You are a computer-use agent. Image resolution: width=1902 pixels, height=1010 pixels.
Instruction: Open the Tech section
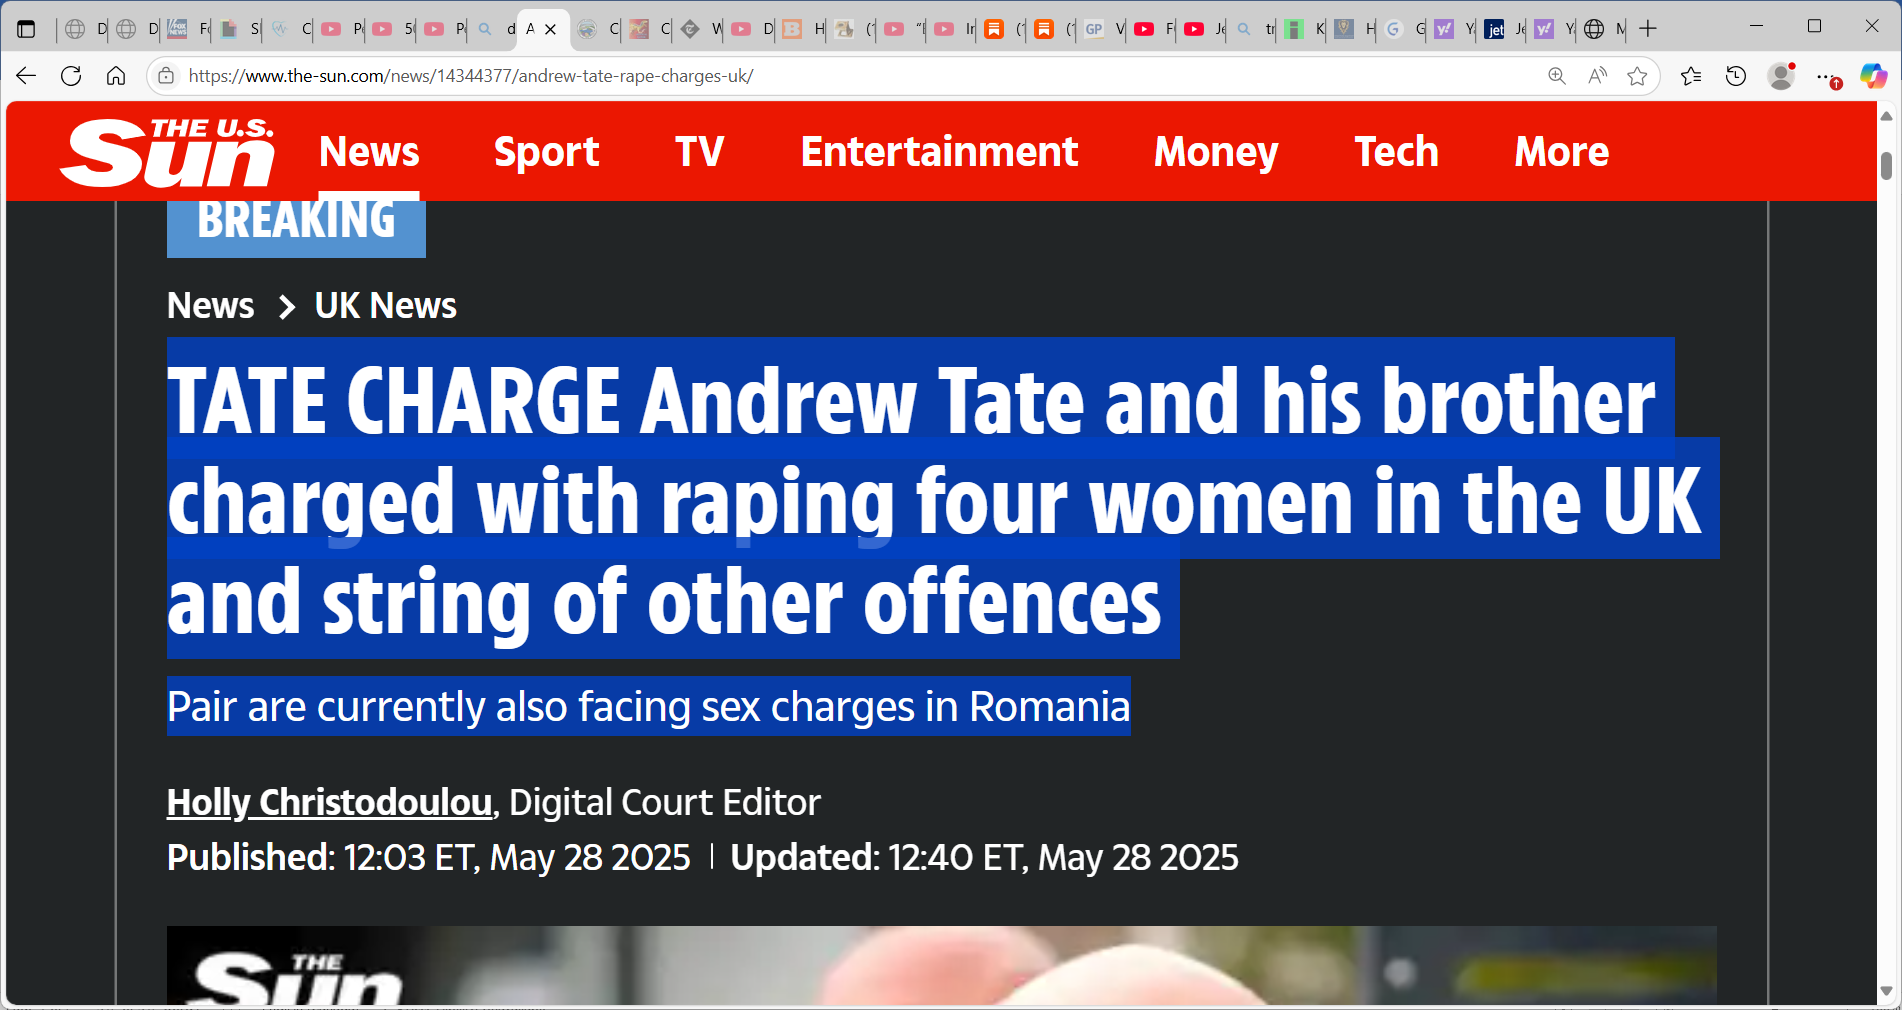point(1396,152)
